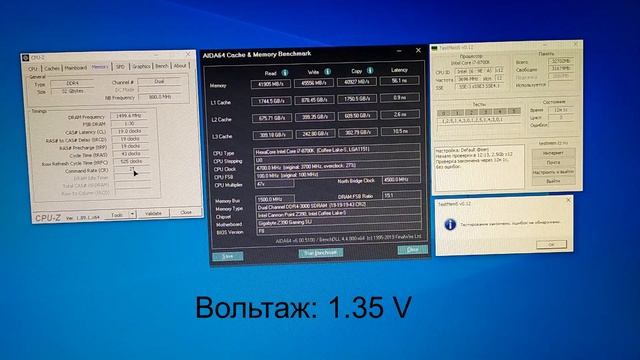
Task: Click the Copy info icon in AIDA64
Action: [370, 70]
